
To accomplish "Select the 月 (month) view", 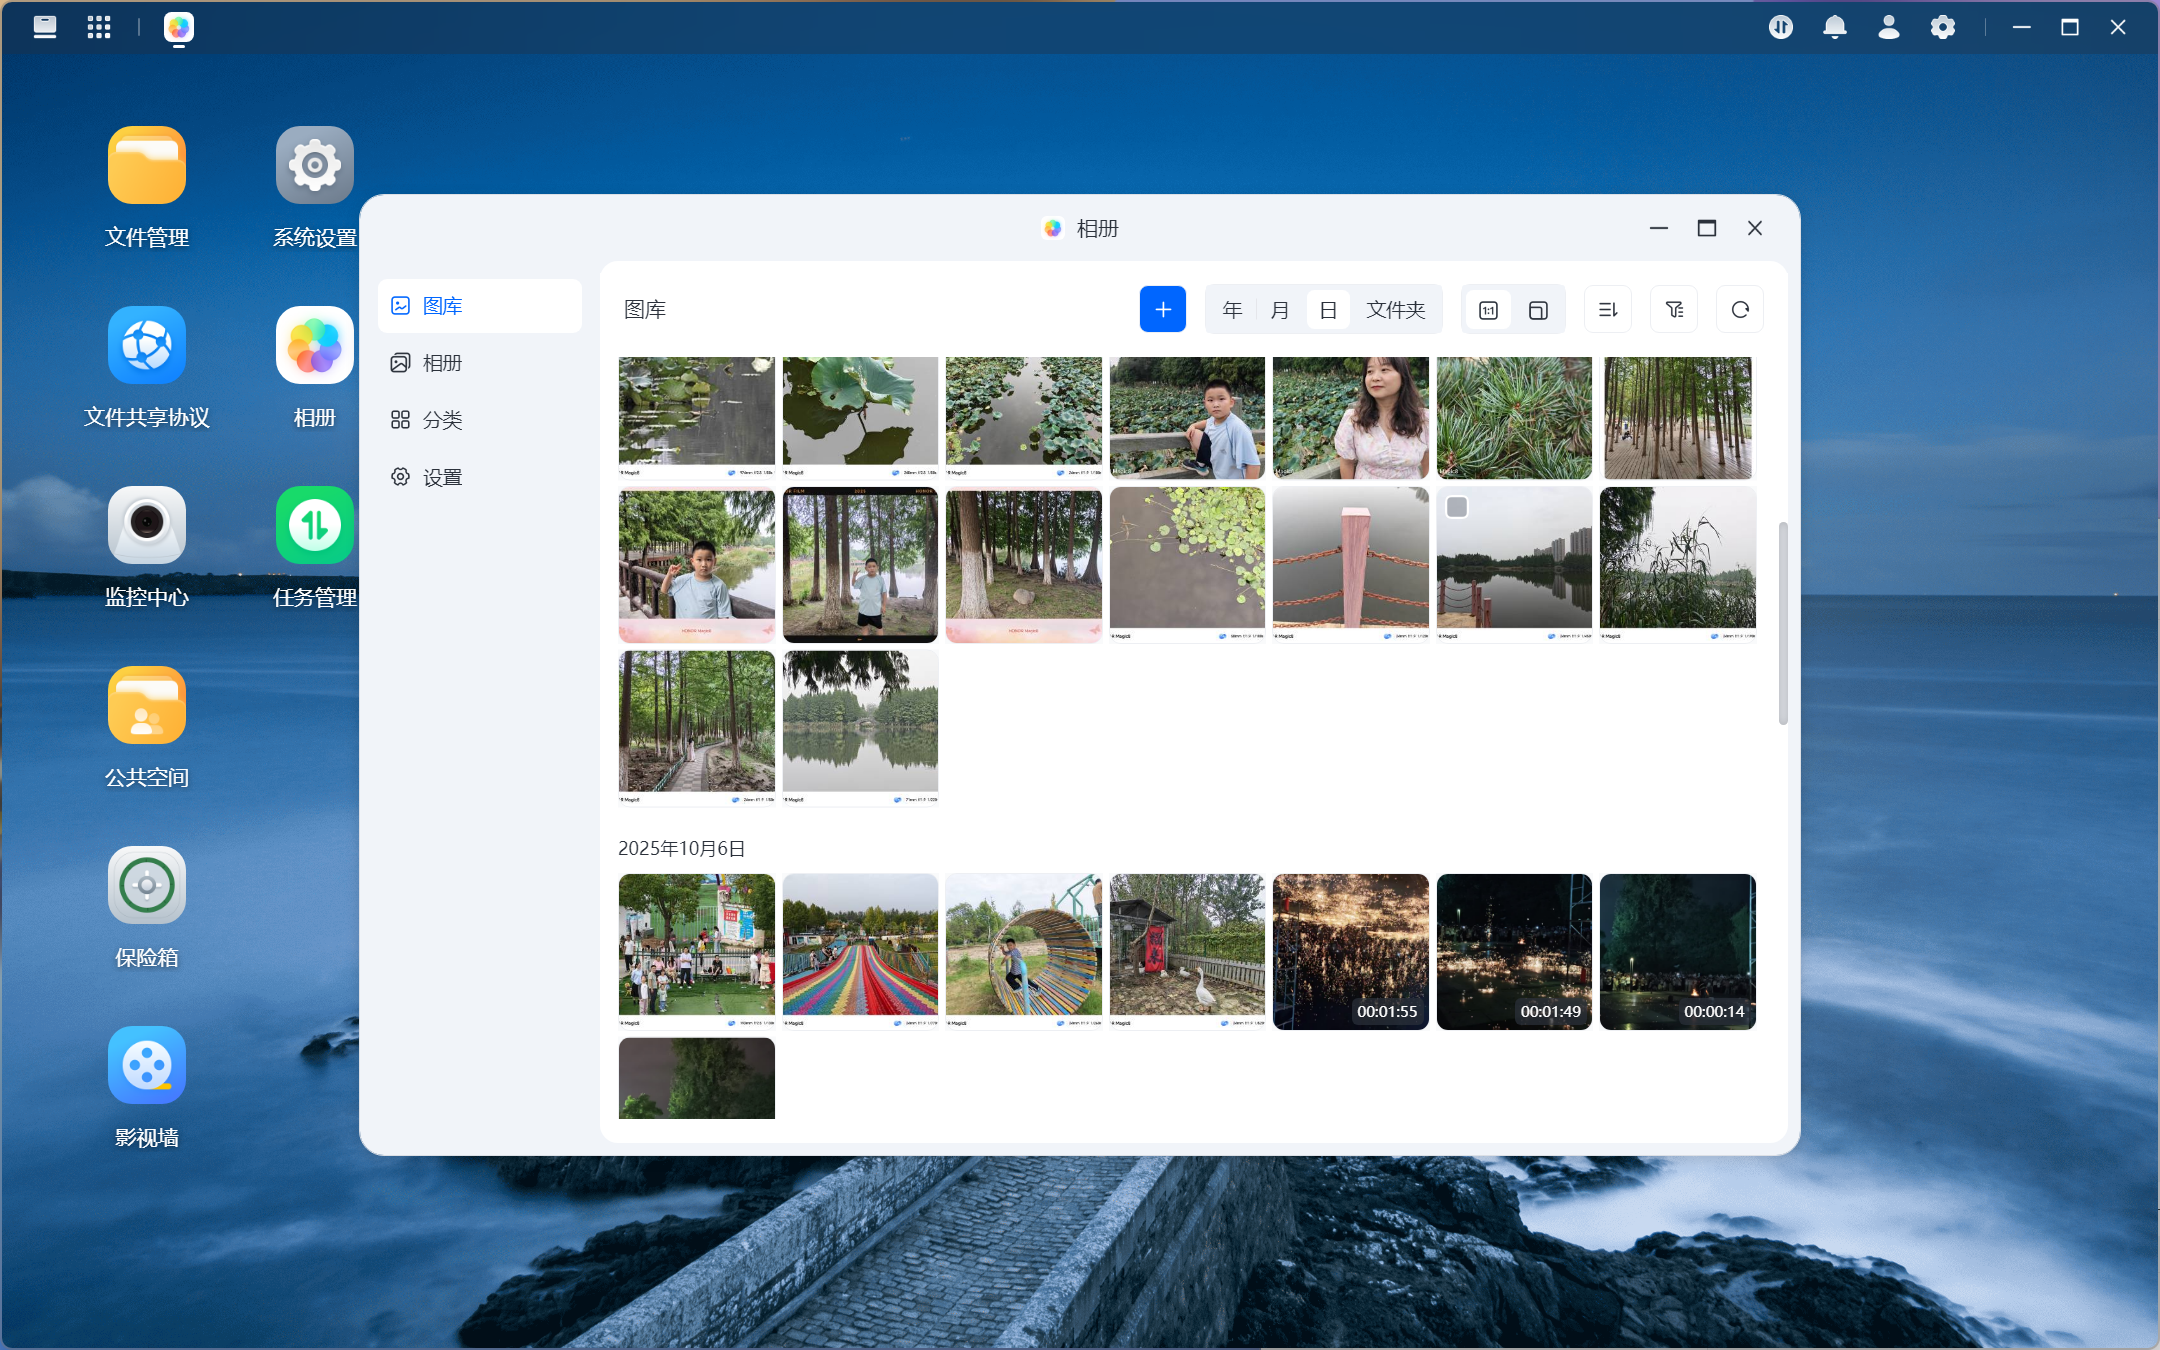I will coord(1280,310).
